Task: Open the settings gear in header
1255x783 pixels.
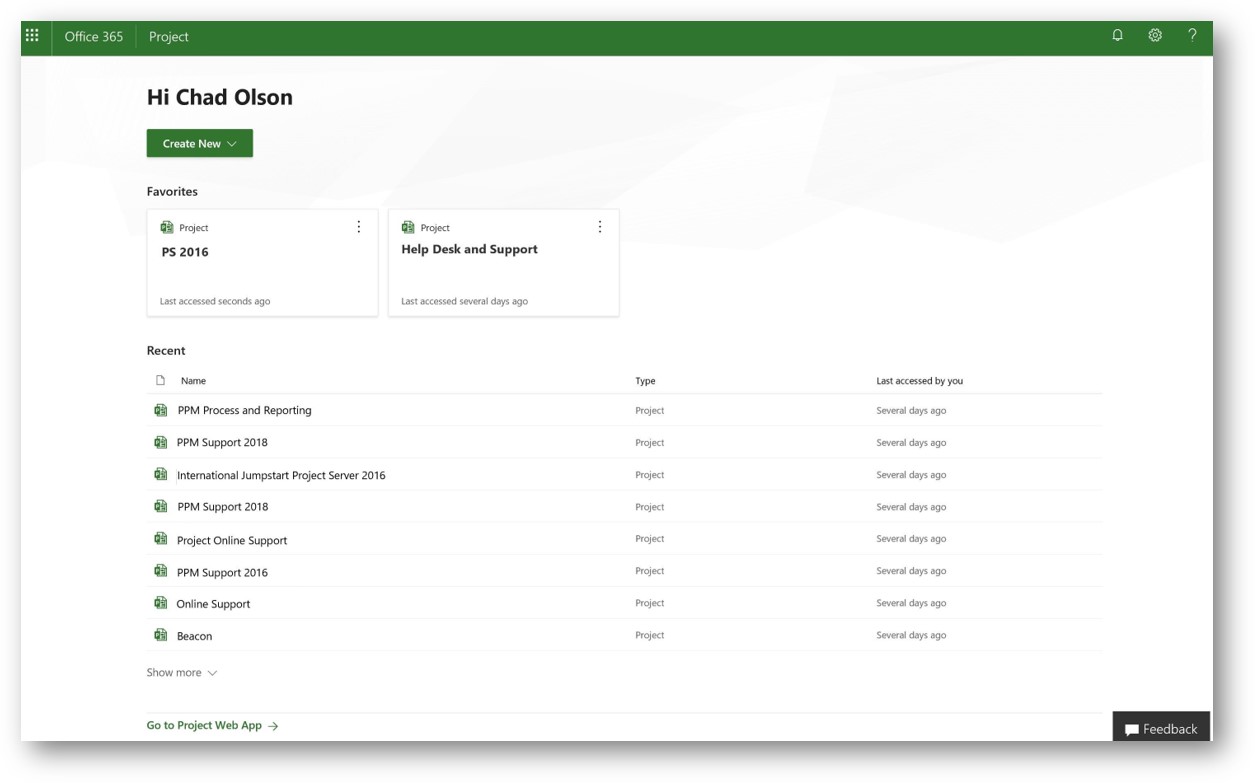Action: pos(1155,36)
